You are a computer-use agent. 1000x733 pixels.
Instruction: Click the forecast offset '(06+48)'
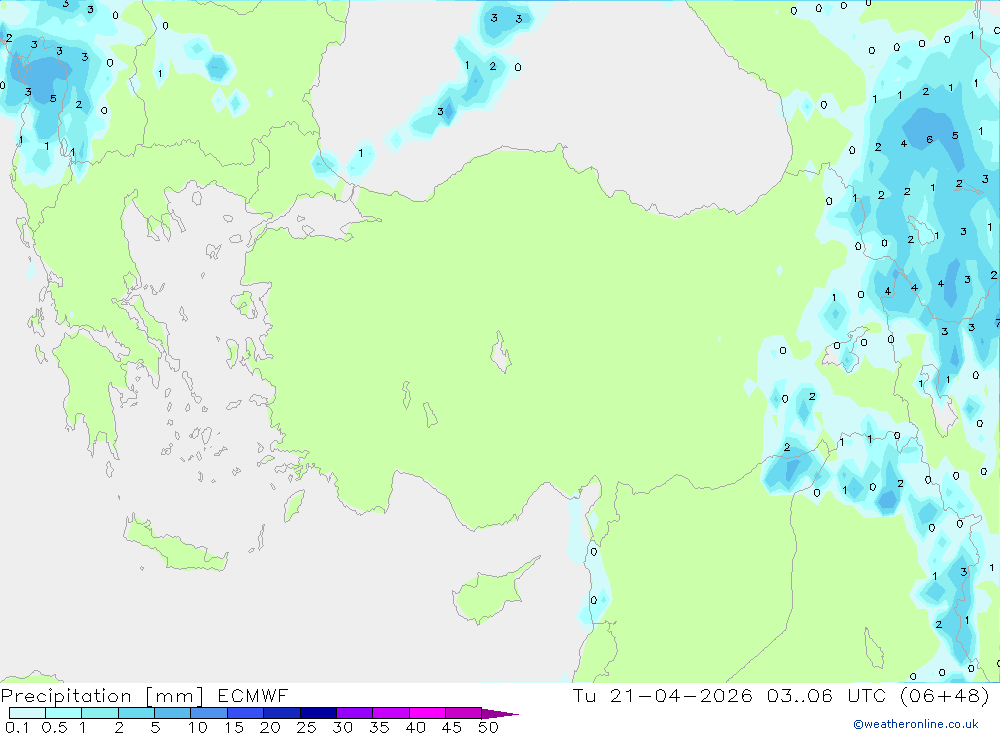[x=945, y=695]
